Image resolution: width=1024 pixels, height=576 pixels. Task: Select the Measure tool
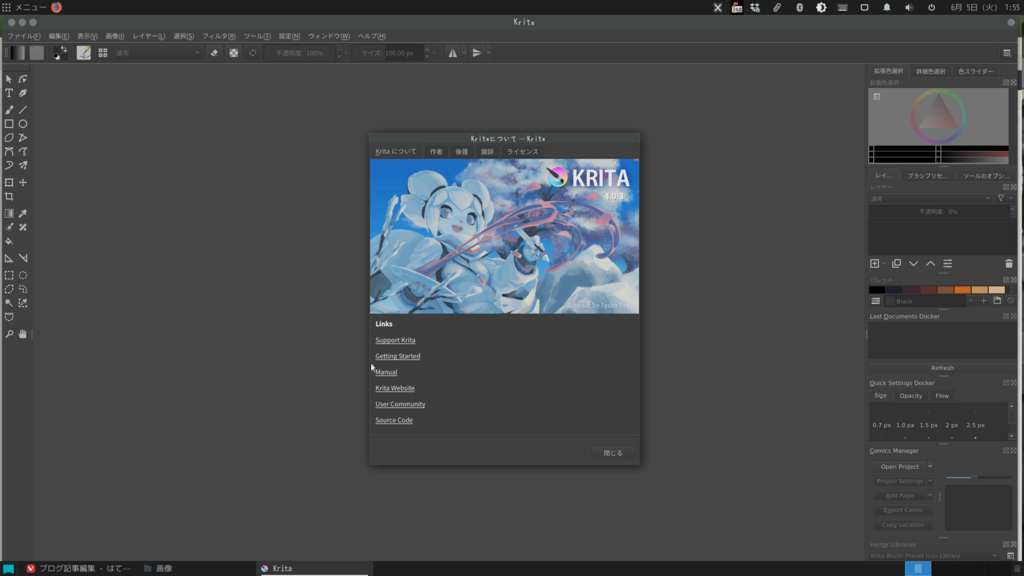point(23,259)
